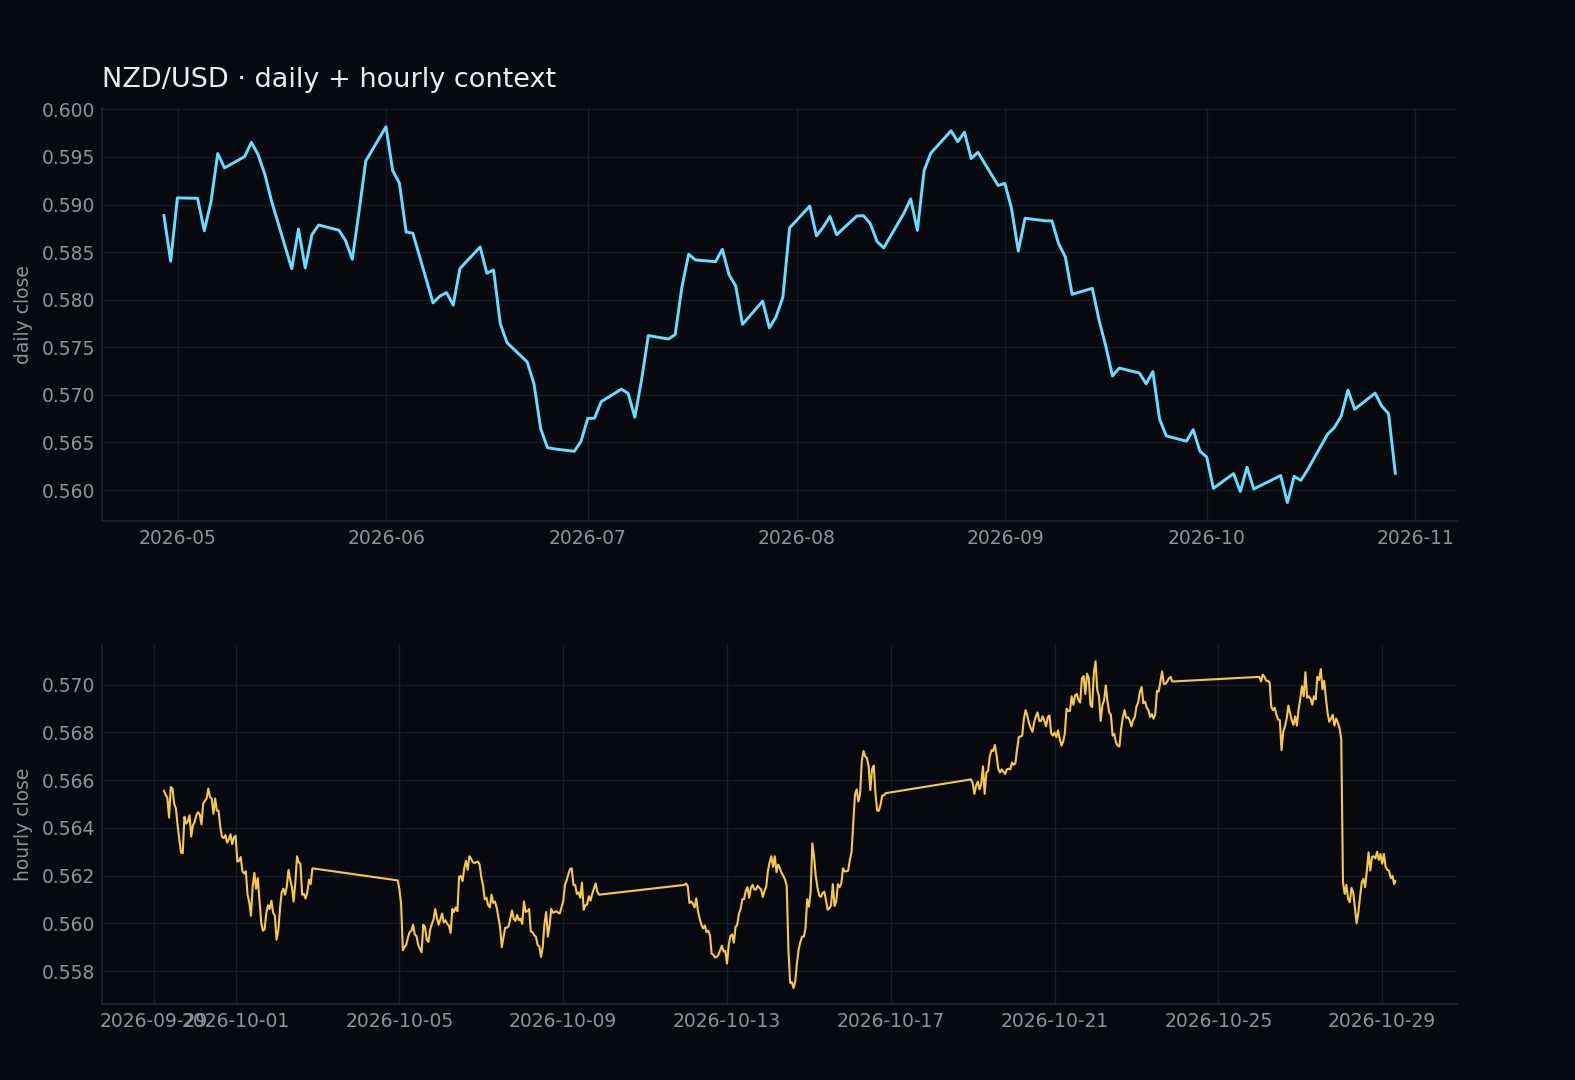
Task: Click the 2026-11 date label
Action: click(x=1415, y=538)
